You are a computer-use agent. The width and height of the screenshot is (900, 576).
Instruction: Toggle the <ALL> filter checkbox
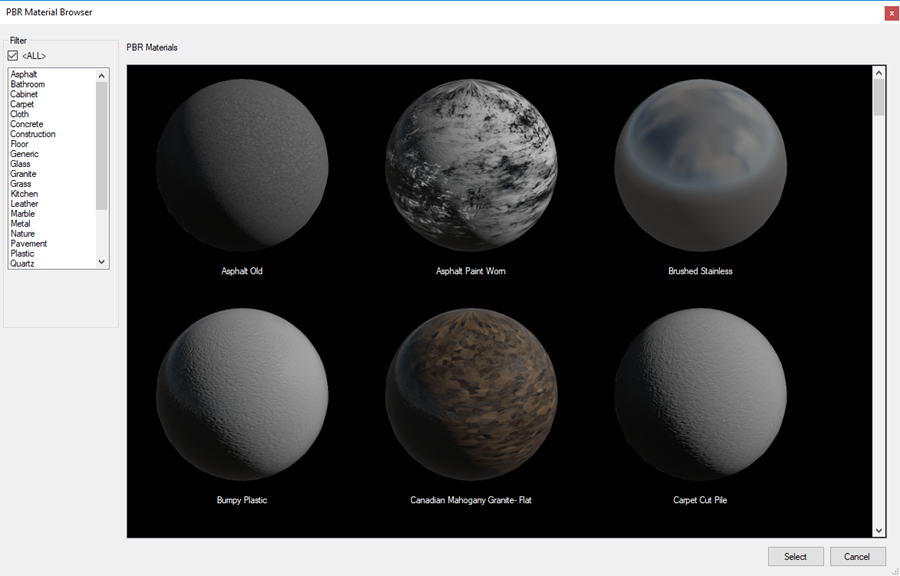click(13, 56)
